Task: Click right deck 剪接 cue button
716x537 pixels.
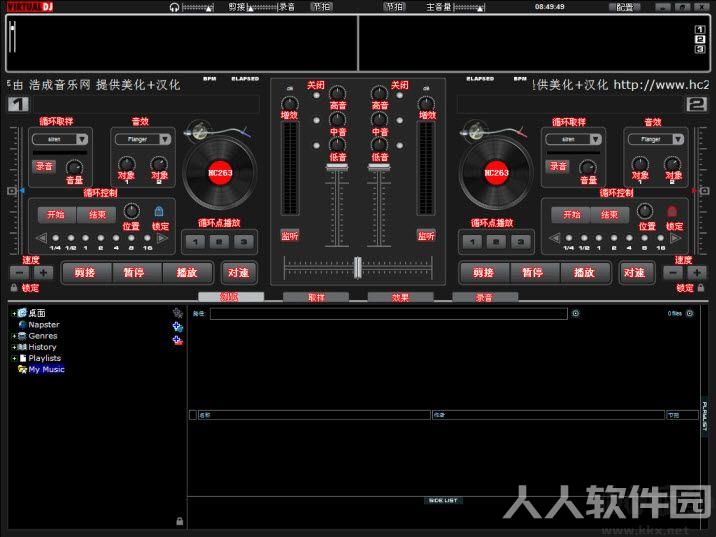Action: [483, 273]
